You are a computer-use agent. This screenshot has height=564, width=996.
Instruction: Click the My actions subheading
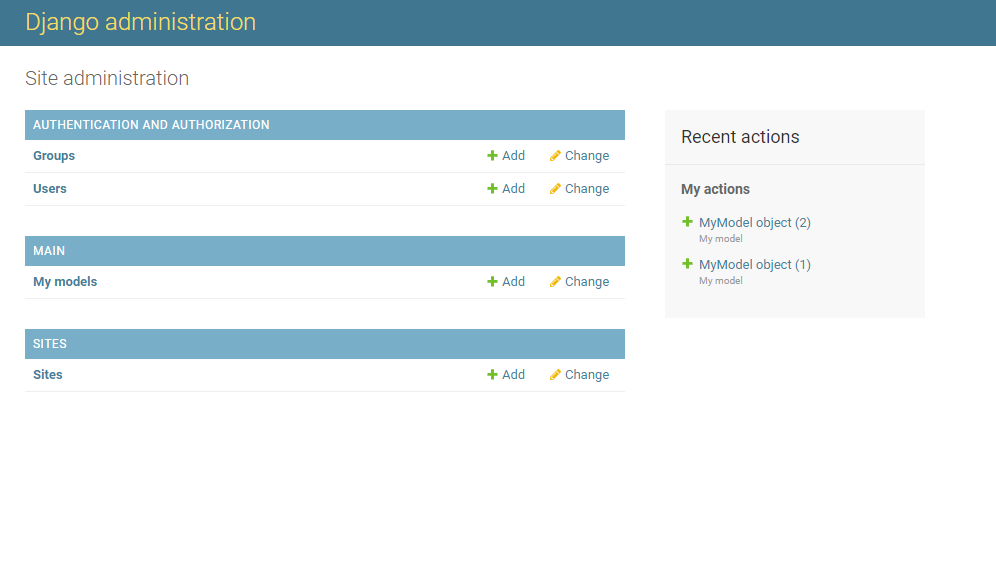pyautogui.click(x=715, y=189)
